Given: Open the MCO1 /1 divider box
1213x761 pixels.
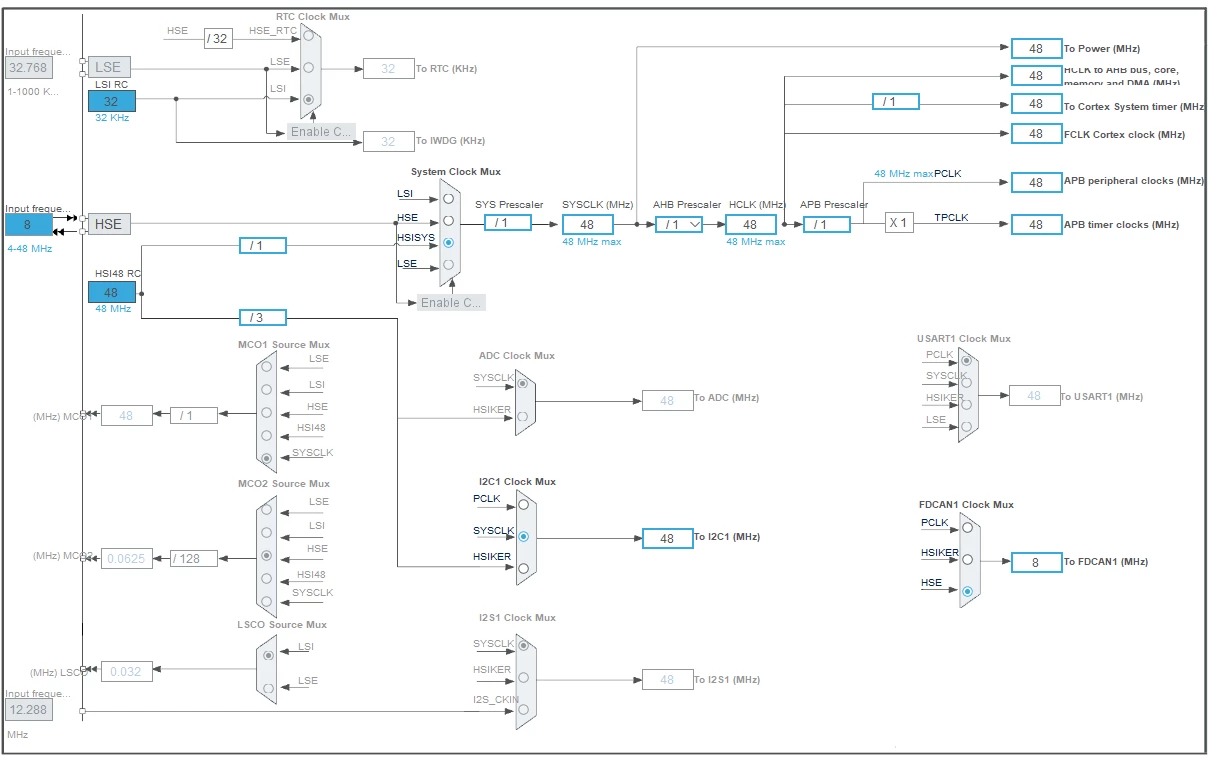Looking at the screenshot, I should (x=194, y=415).
